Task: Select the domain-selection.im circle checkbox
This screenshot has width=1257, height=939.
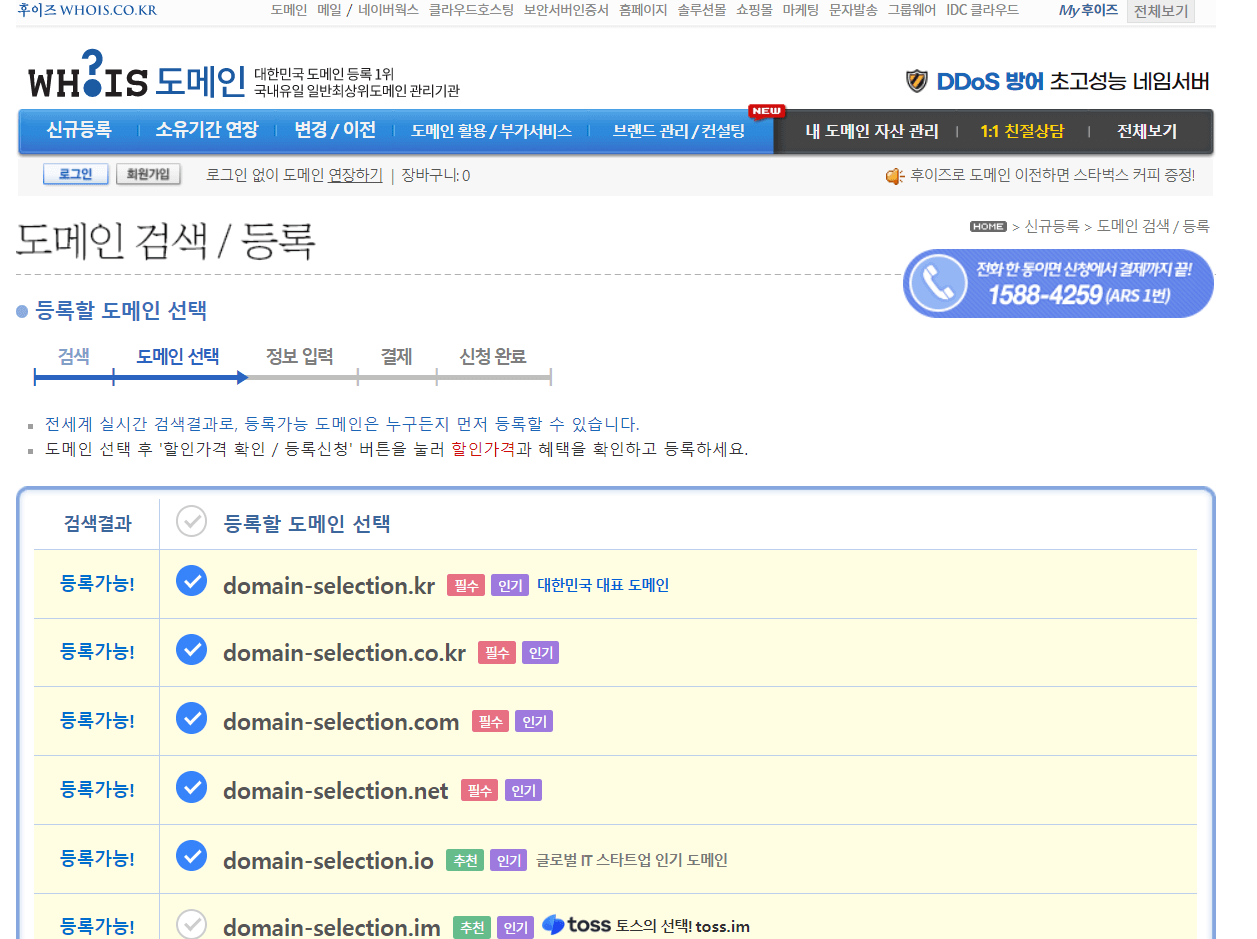Action: tap(191, 926)
